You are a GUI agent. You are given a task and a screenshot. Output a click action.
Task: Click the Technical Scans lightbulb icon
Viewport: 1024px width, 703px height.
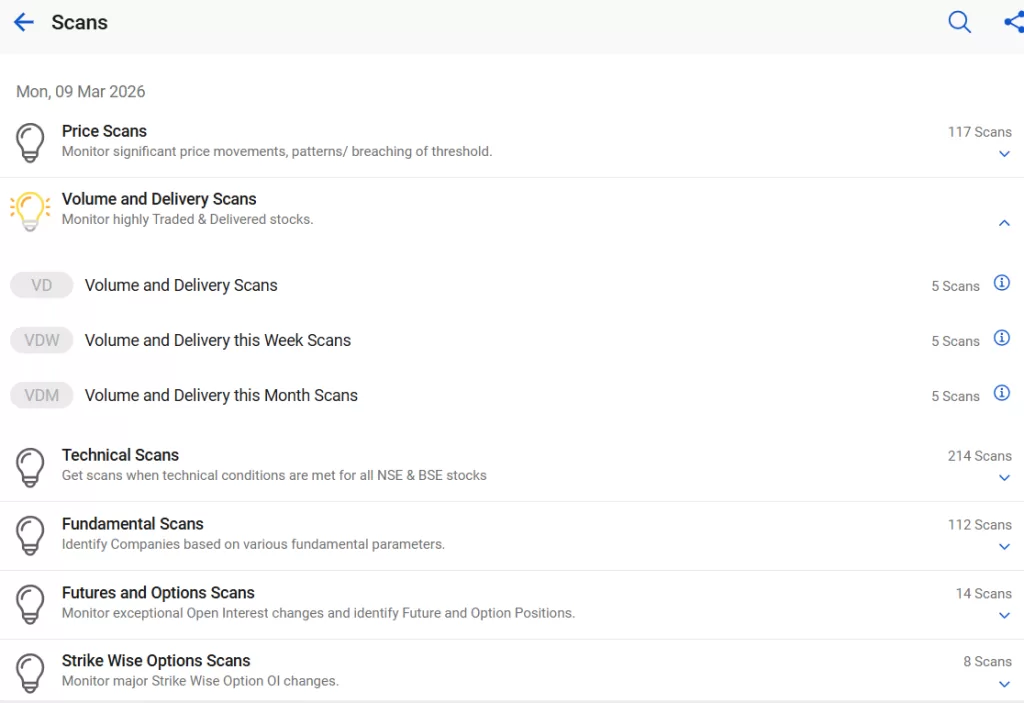[31, 466]
